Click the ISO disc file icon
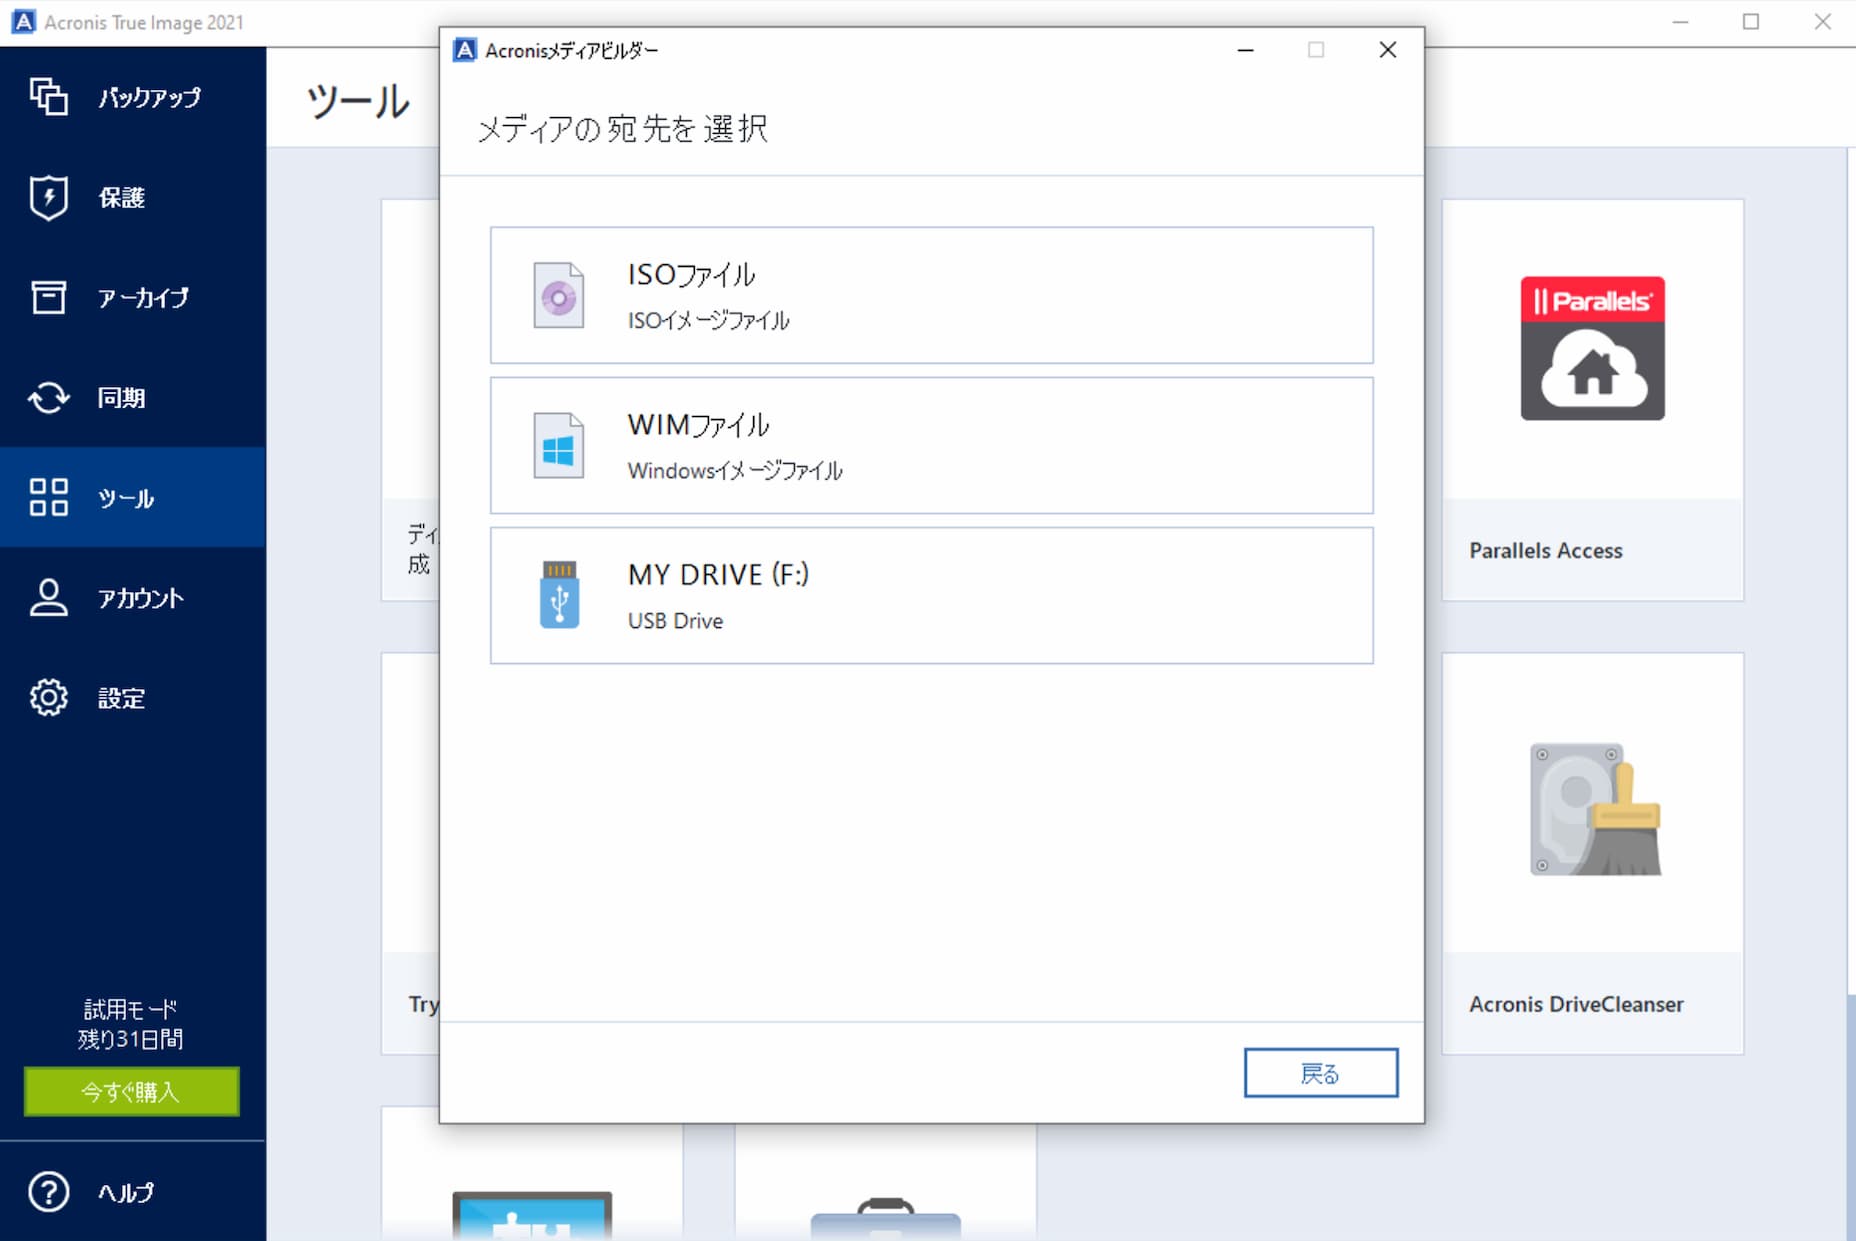This screenshot has width=1856, height=1241. (x=558, y=295)
